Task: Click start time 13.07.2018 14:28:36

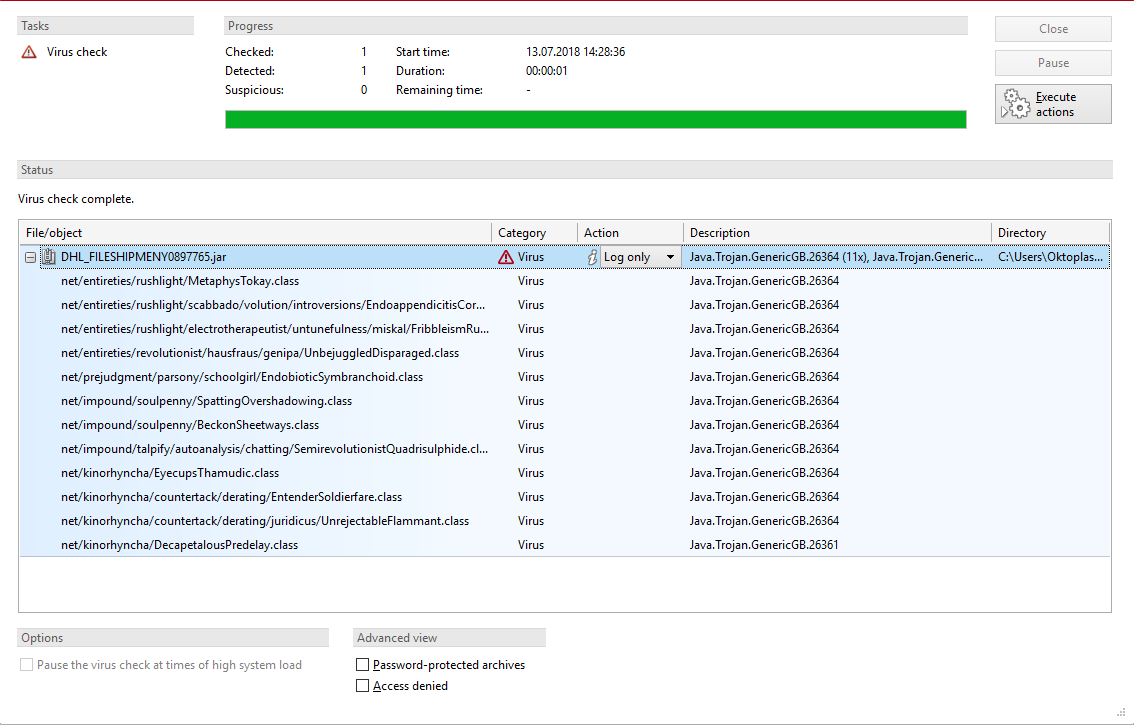Action: pos(575,52)
